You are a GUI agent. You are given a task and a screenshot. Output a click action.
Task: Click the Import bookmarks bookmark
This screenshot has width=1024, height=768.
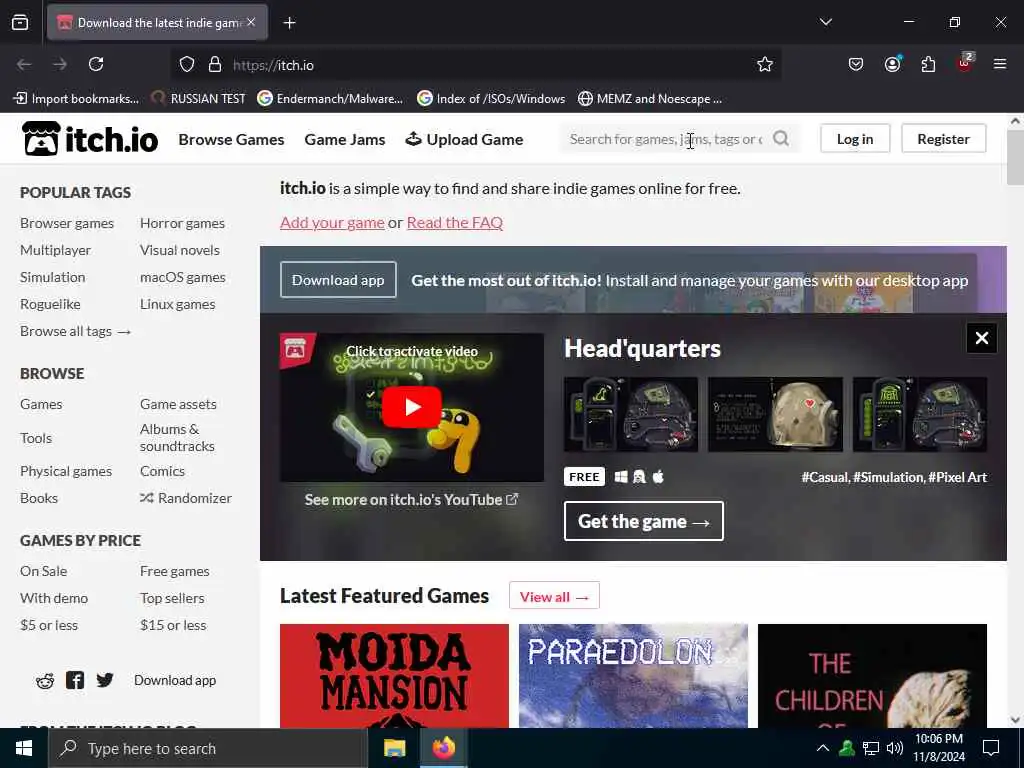[x=76, y=99]
